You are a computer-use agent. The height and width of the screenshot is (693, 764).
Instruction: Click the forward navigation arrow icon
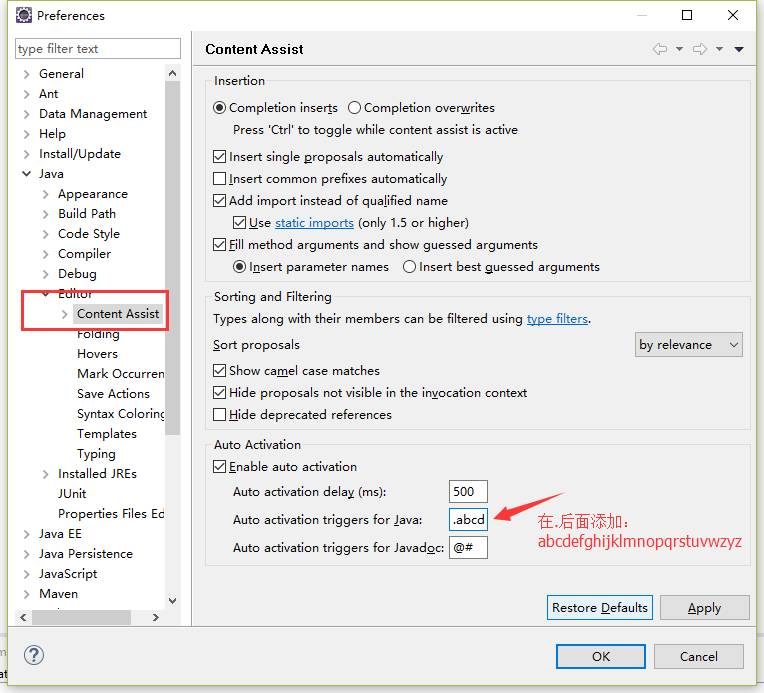700,49
